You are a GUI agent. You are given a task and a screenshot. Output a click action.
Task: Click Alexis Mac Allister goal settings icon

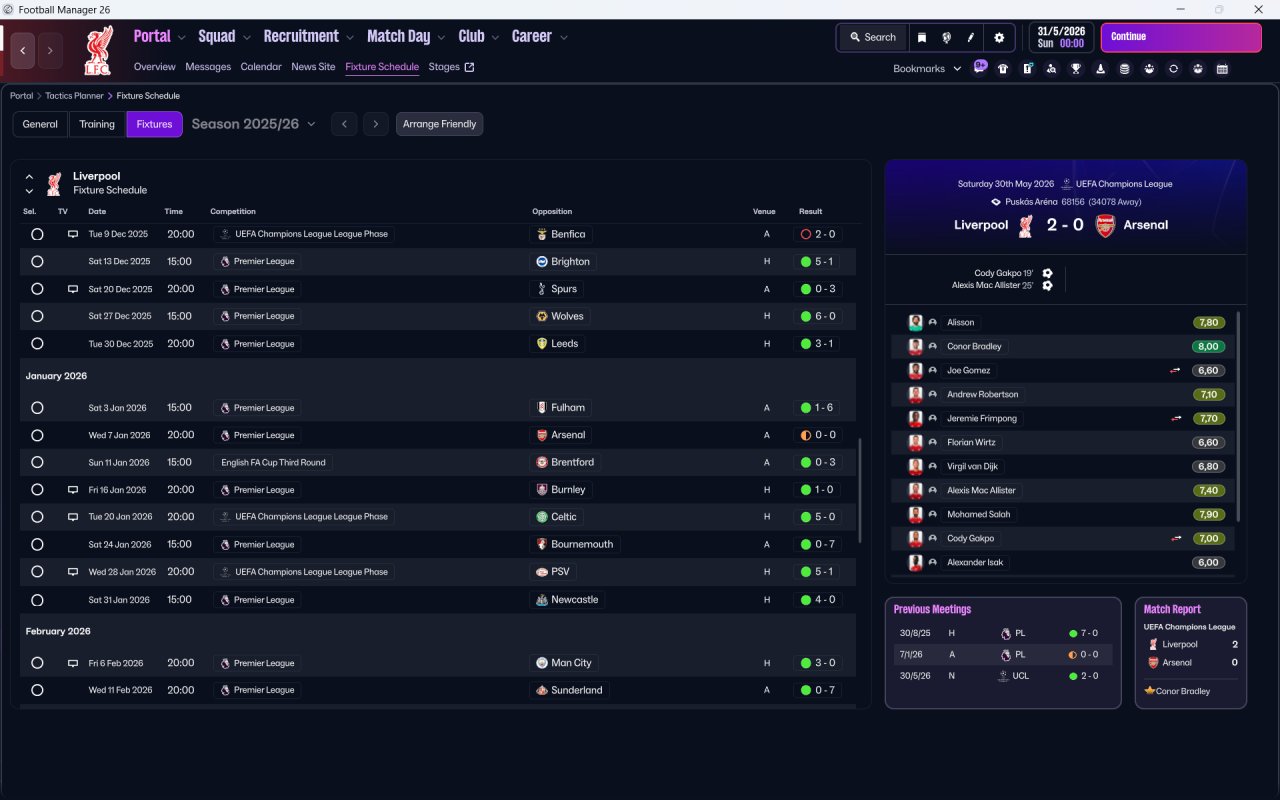tap(1047, 285)
